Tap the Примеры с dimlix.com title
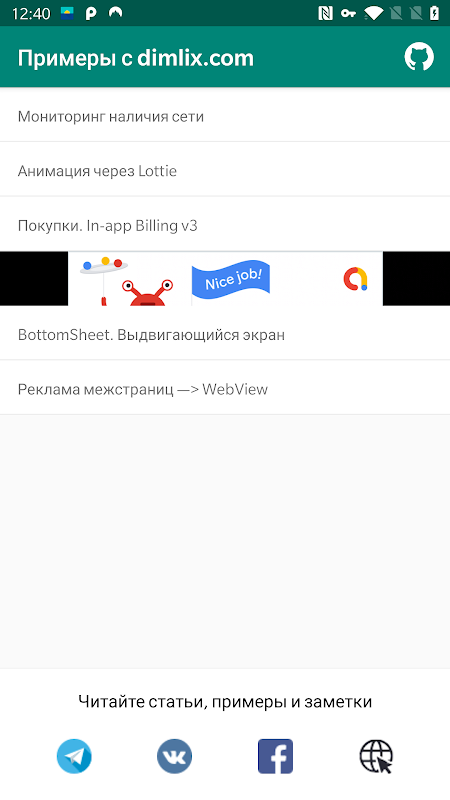The image size is (450, 800). [x=136, y=58]
